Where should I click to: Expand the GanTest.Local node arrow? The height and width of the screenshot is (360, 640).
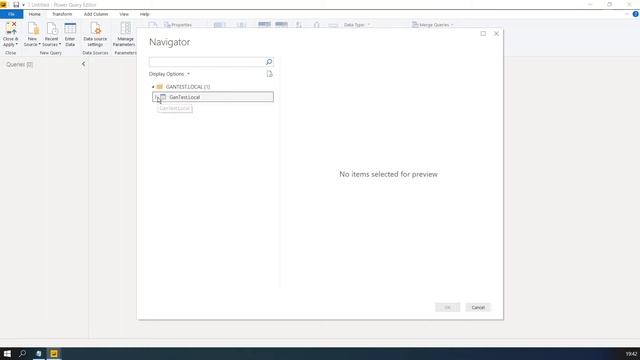156,97
